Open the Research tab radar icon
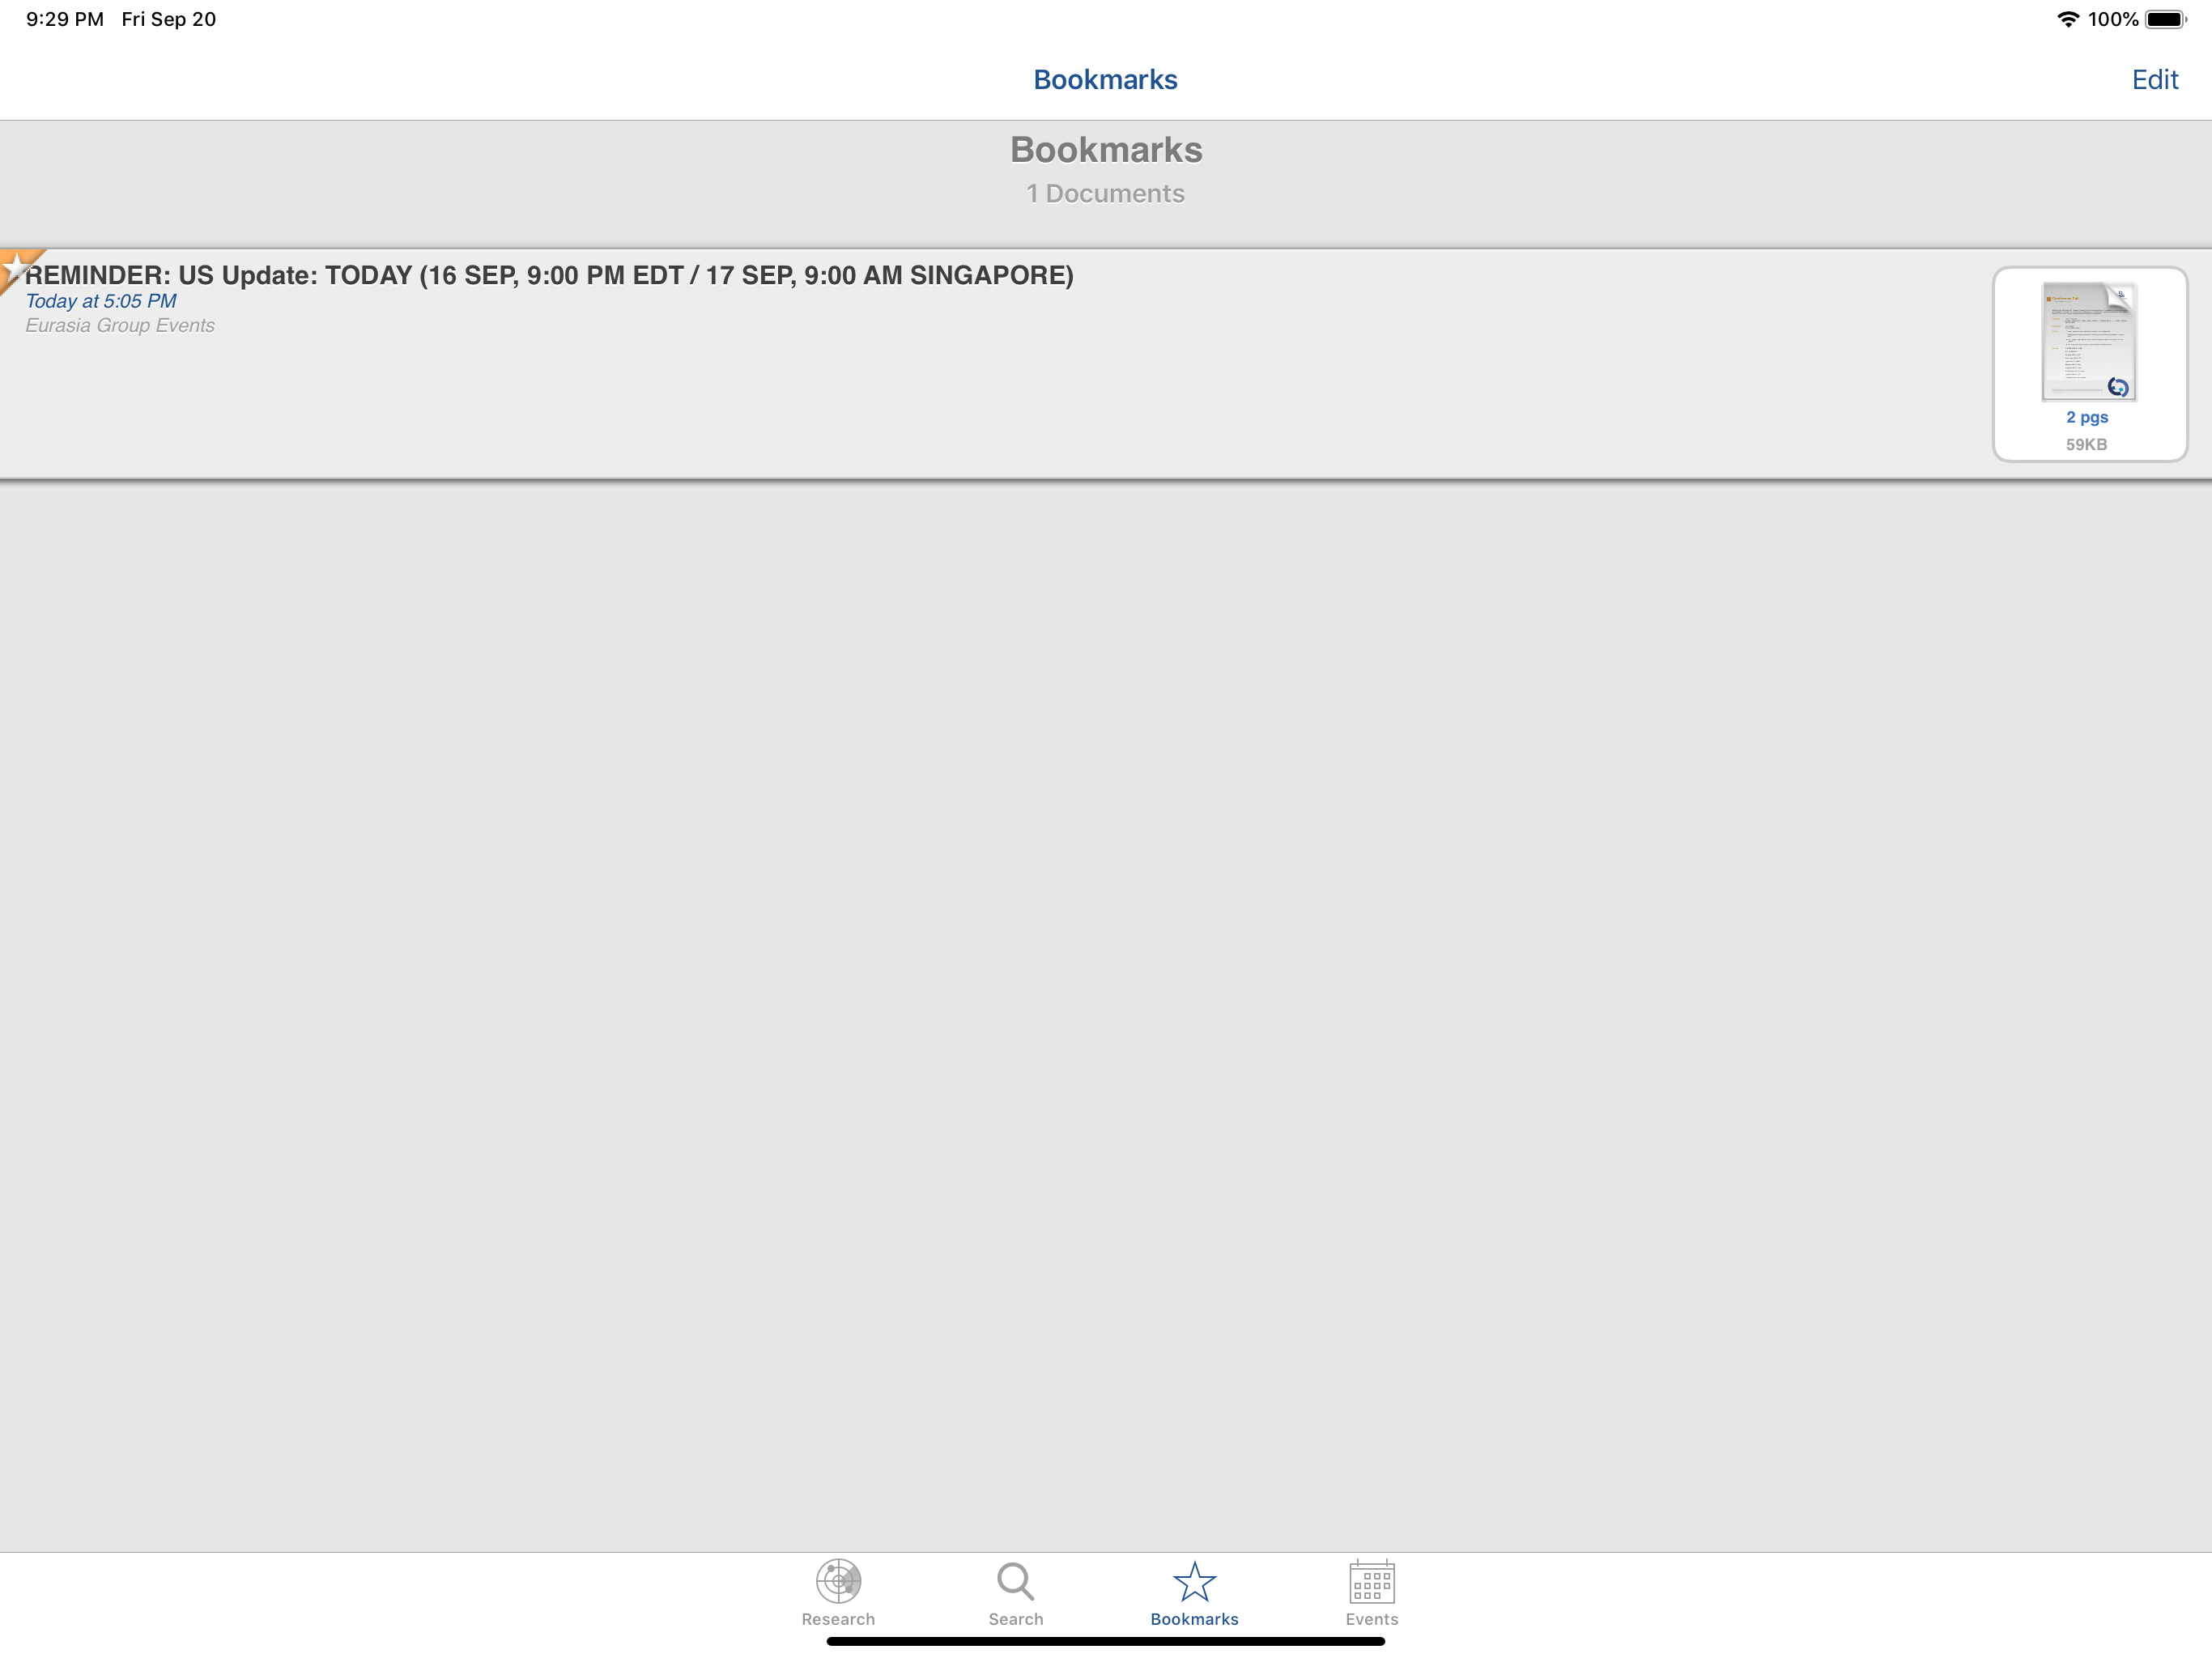This screenshot has width=2212, height=1658. point(838,1581)
